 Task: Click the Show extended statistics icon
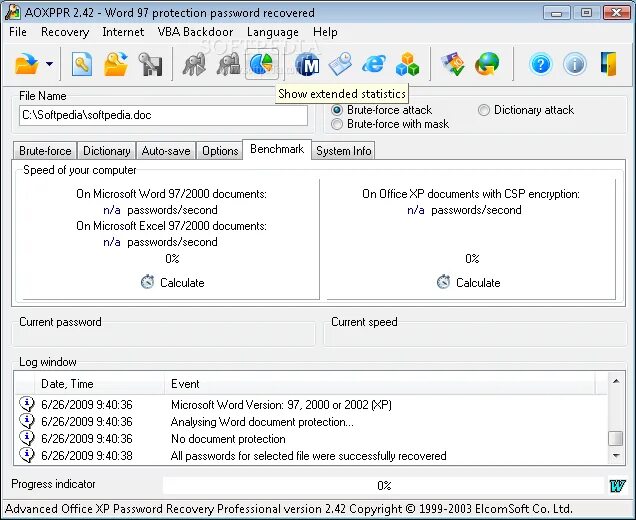click(x=262, y=64)
